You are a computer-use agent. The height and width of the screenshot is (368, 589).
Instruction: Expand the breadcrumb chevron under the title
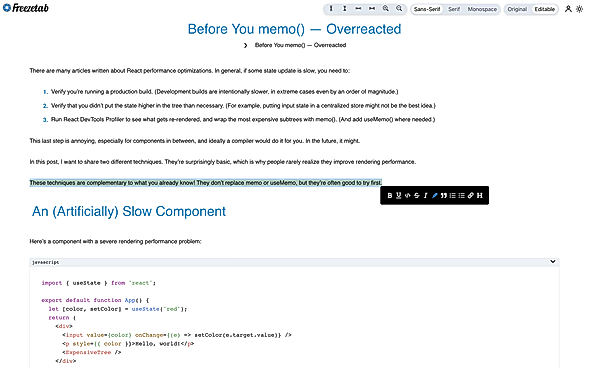[x=245, y=45]
